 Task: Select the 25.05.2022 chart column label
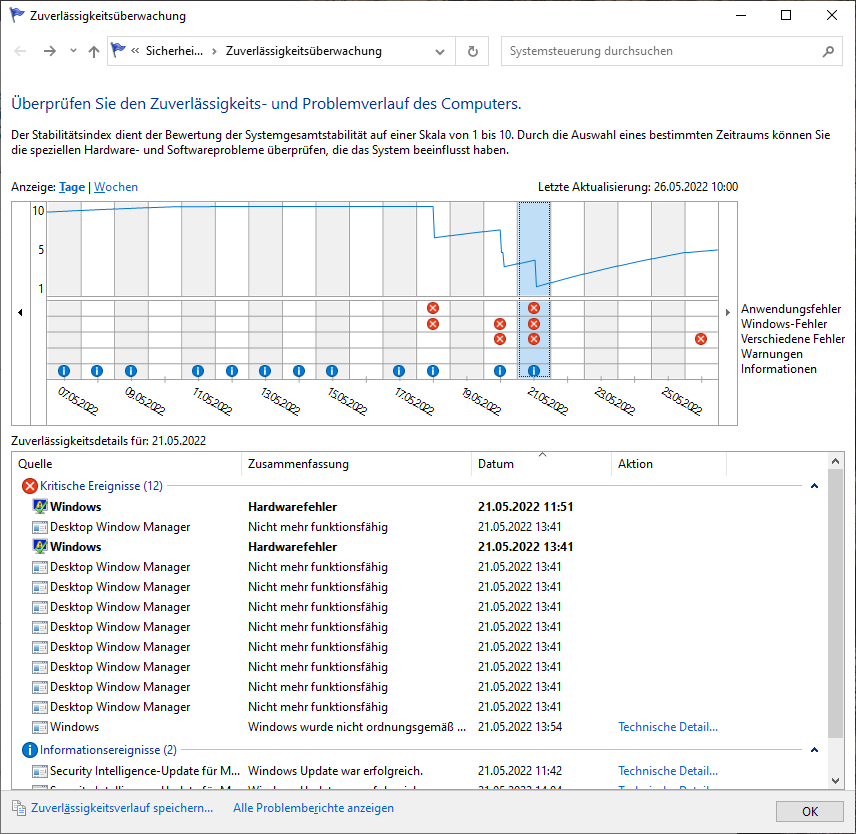point(682,401)
